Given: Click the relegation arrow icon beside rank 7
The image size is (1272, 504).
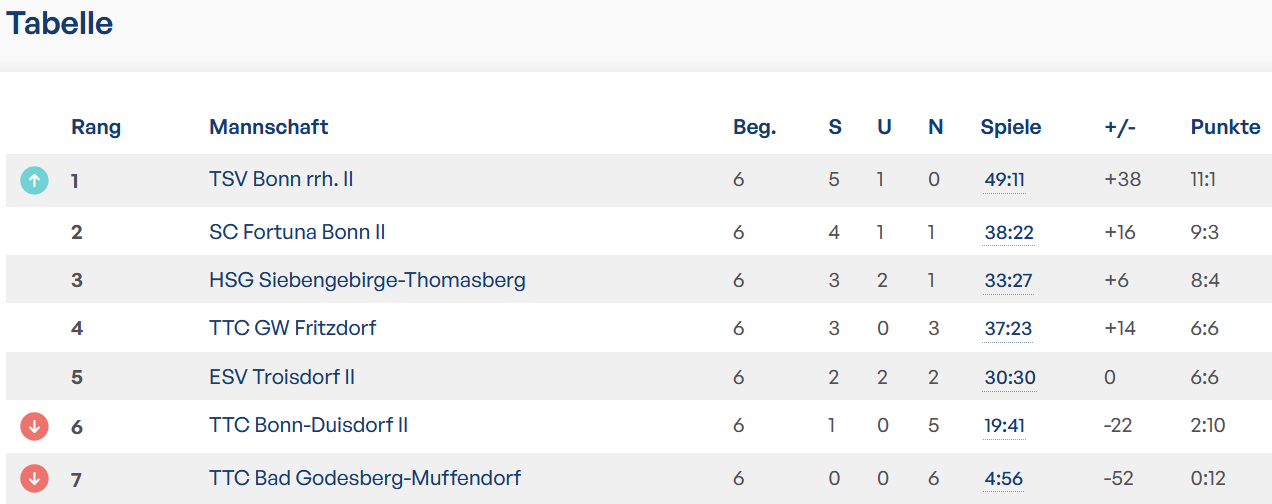Looking at the screenshot, I should coord(34,478).
